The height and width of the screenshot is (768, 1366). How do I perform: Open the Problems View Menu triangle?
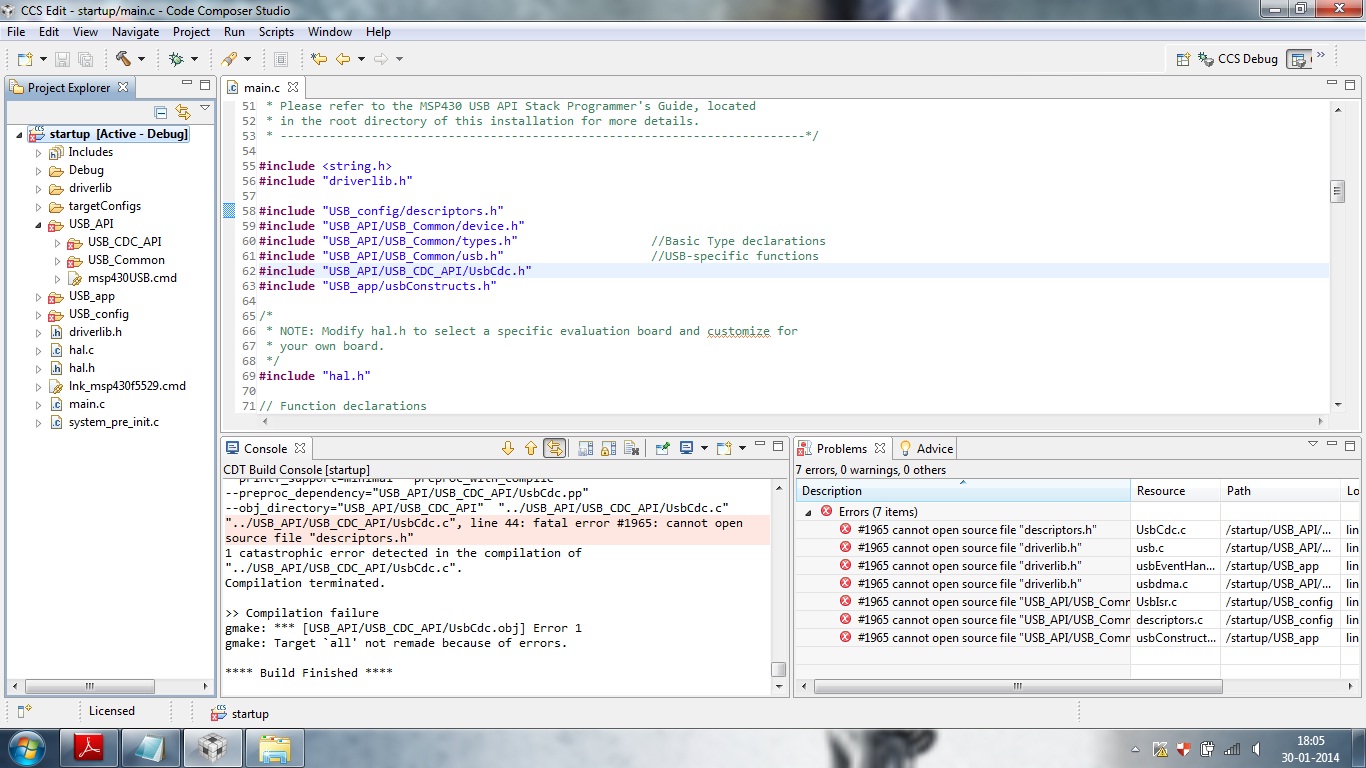click(x=1313, y=444)
